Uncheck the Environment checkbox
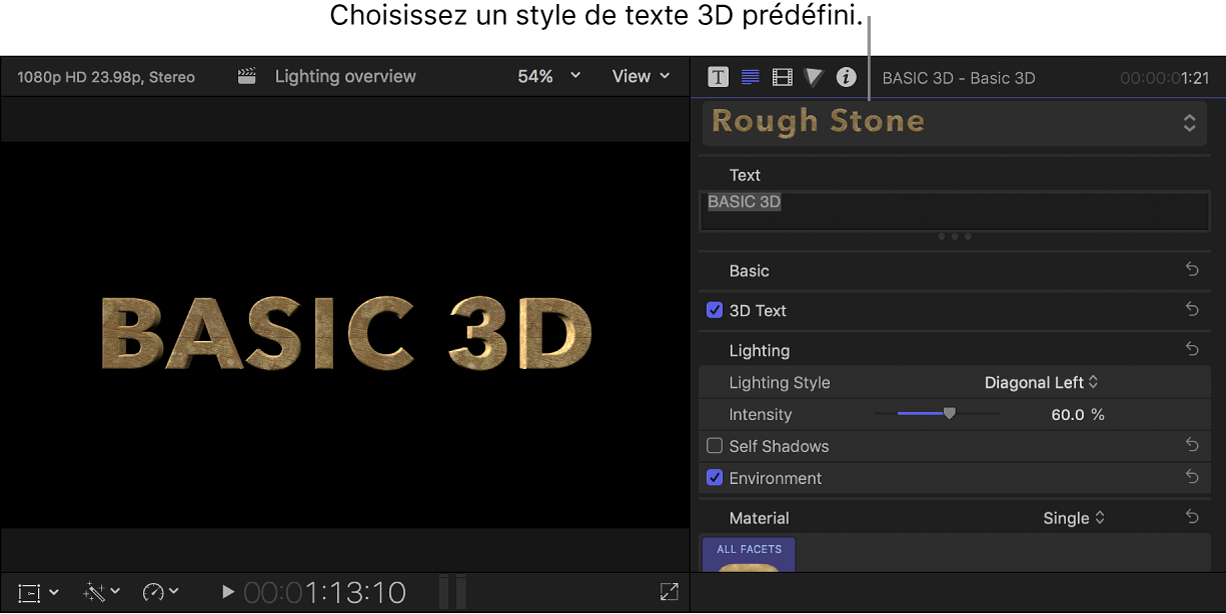Screen dimensions: 1226x614 714,478
